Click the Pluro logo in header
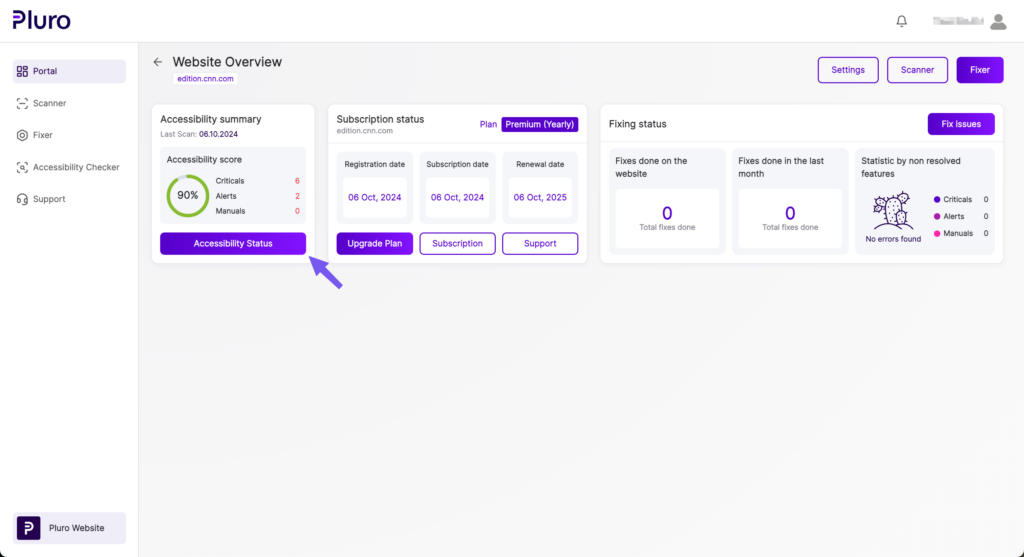 click(x=42, y=20)
